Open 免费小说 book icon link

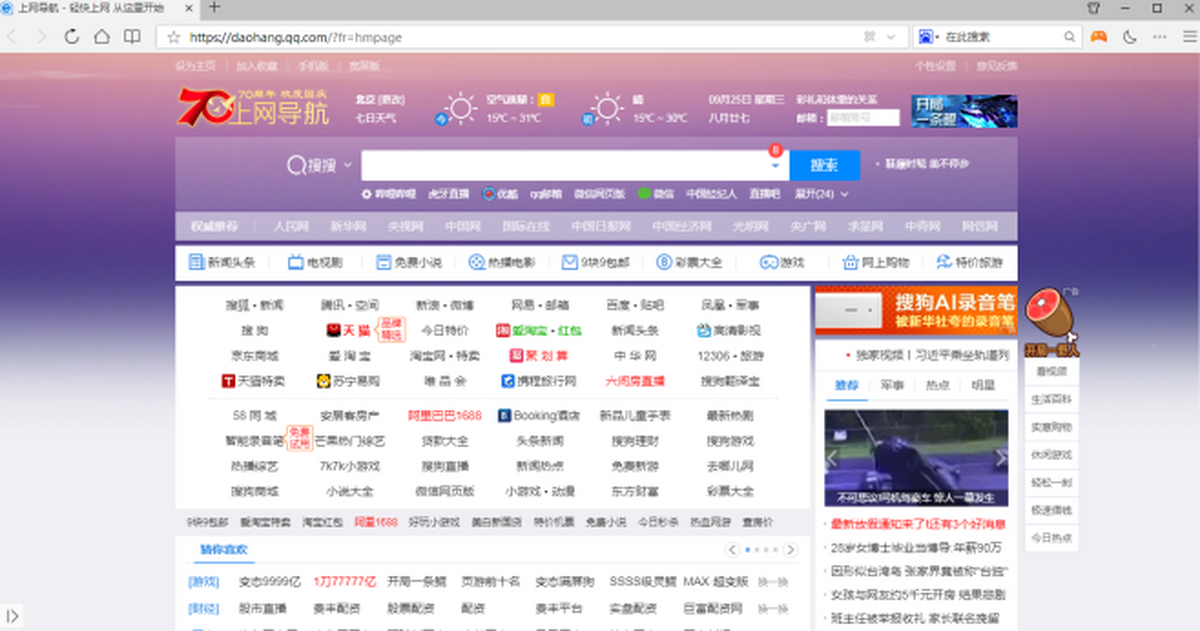point(409,262)
